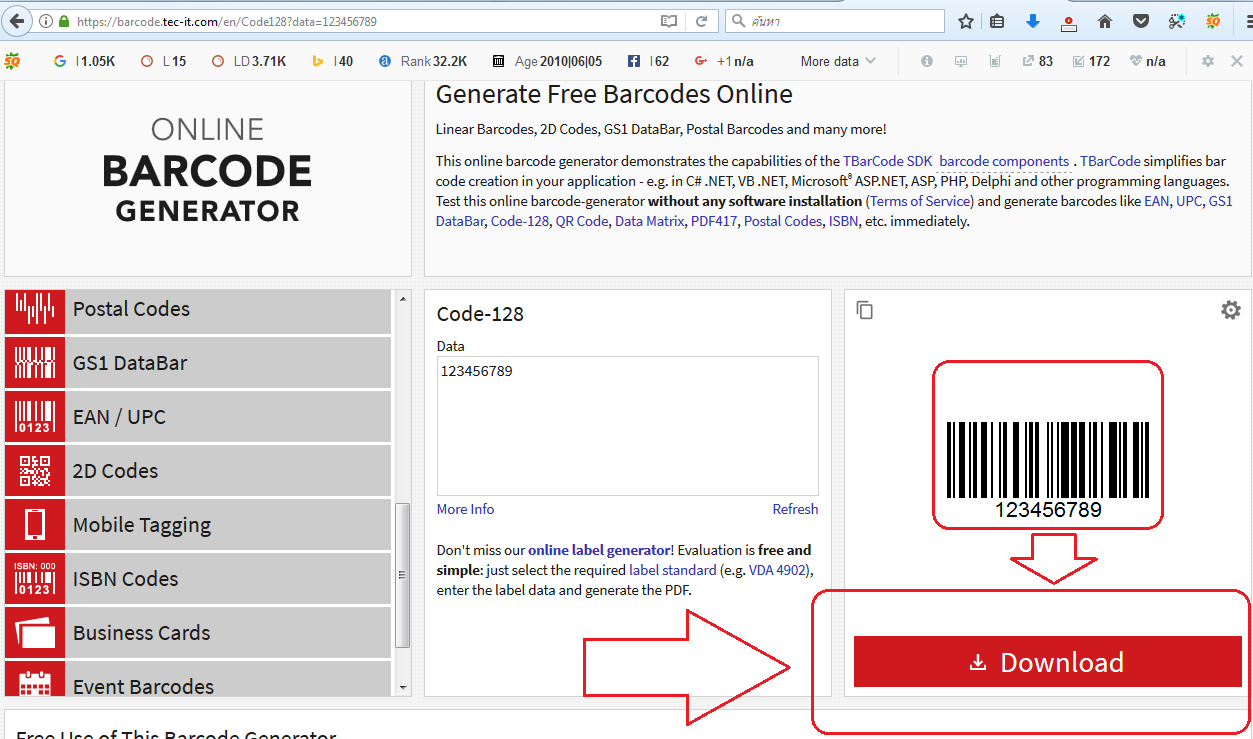Select ISBN Codes category
Screen dimensions: 1253x739
point(198,579)
